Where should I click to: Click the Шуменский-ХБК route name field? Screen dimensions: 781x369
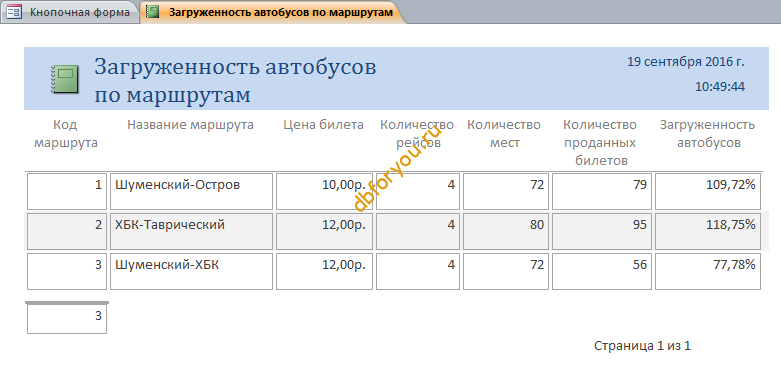tap(192, 271)
